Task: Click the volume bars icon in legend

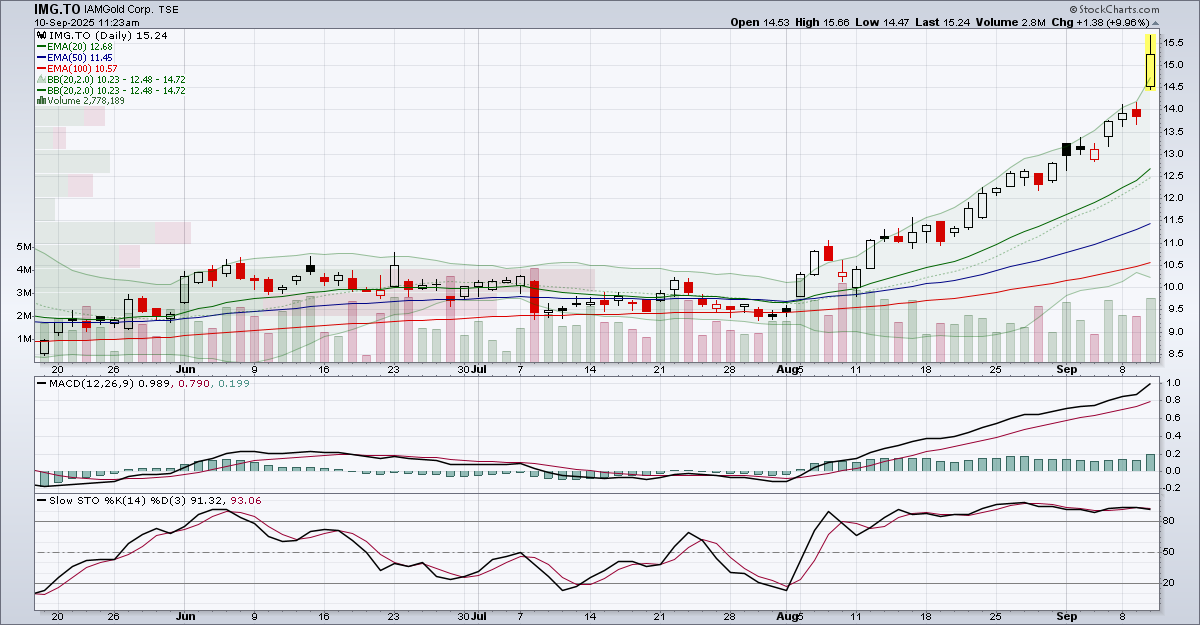Action: click(x=41, y=101)
